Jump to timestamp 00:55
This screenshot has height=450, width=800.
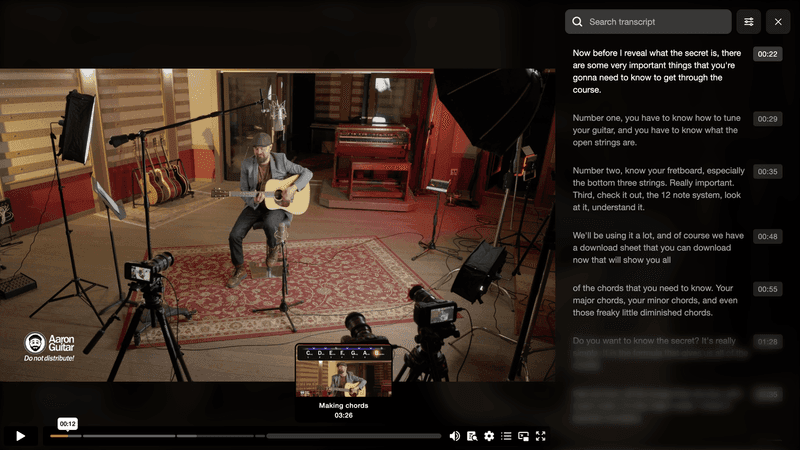point(767,289)
